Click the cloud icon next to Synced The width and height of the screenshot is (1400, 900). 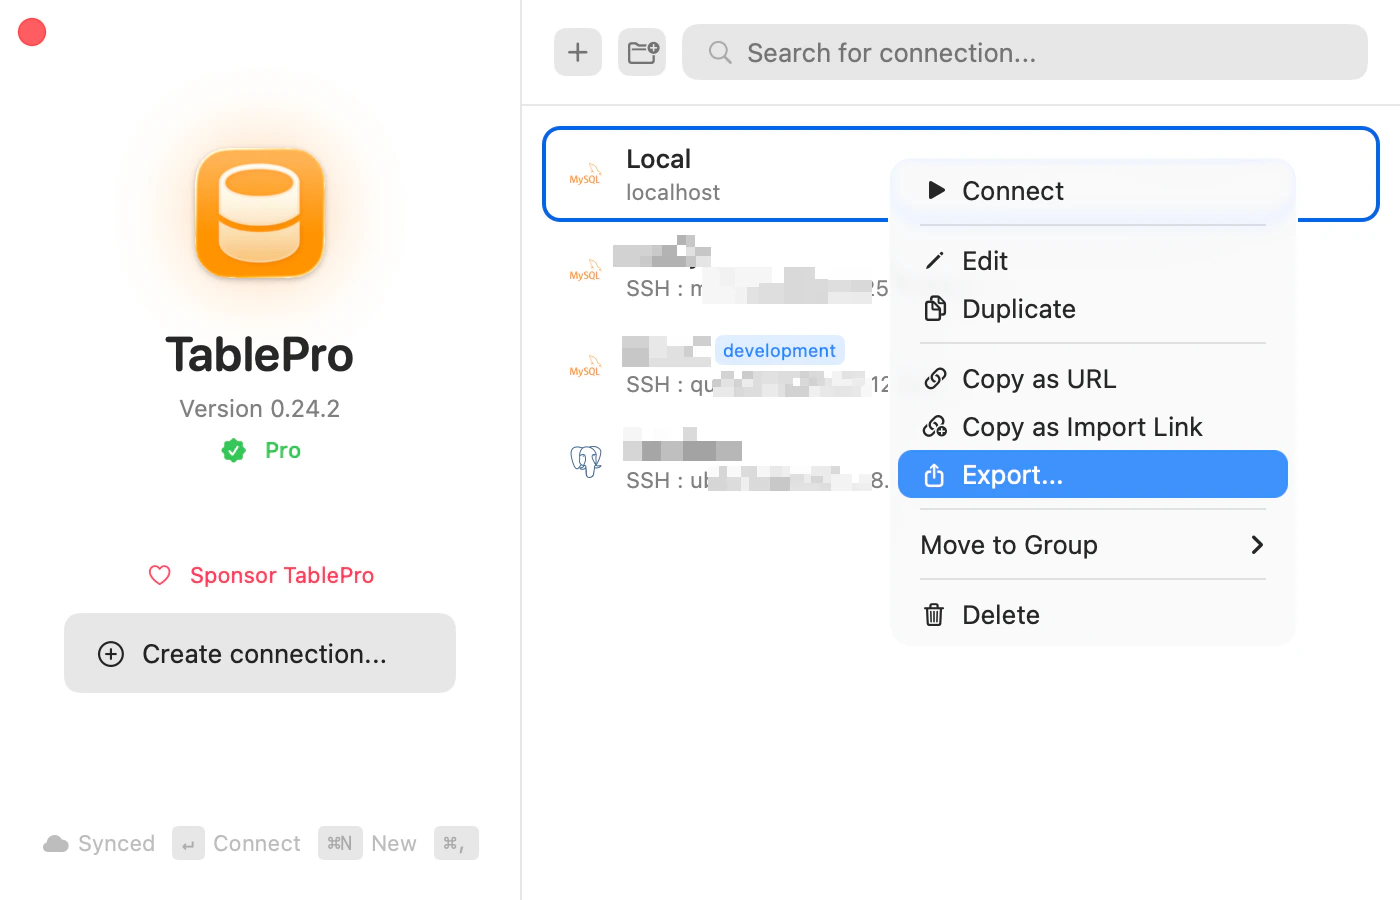pyautogui.click(x=56, y=843)
